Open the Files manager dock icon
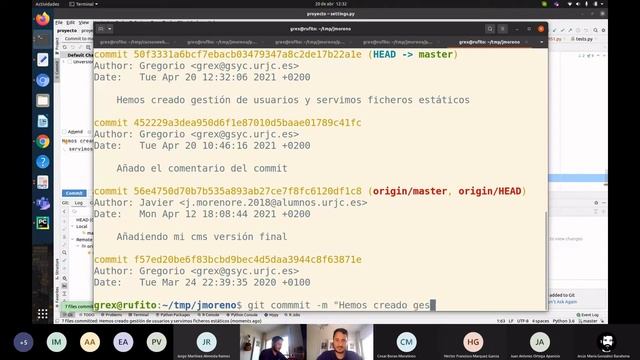The image size is (640, 360). click(x=43, y=100)
